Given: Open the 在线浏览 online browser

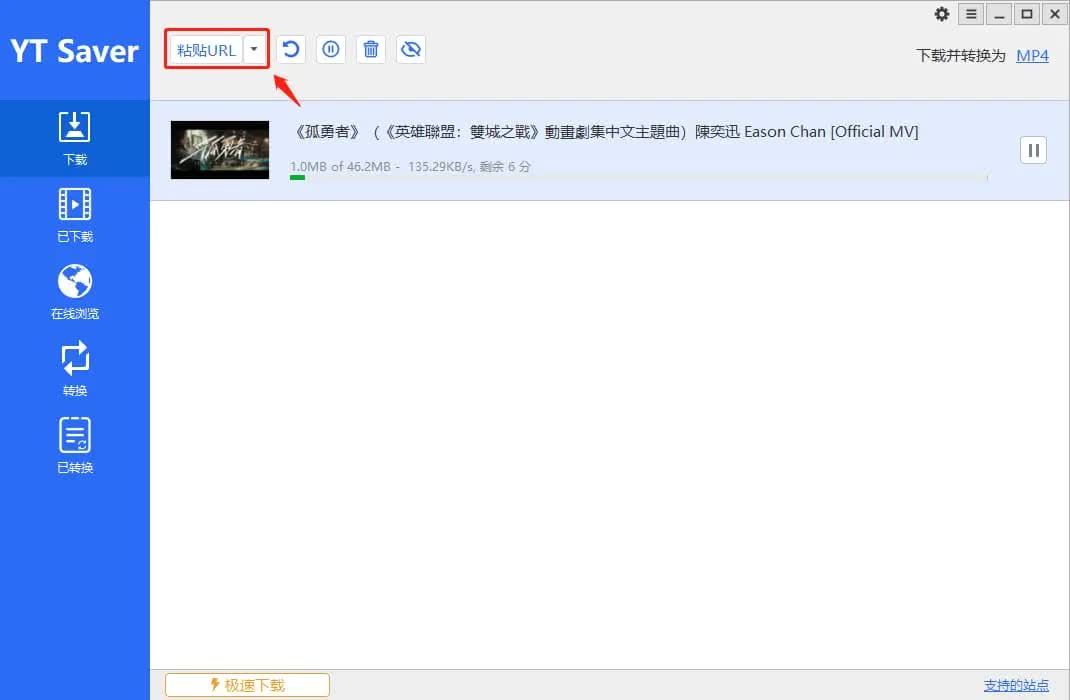Looking at the screenshot, I should coord(75,292).
